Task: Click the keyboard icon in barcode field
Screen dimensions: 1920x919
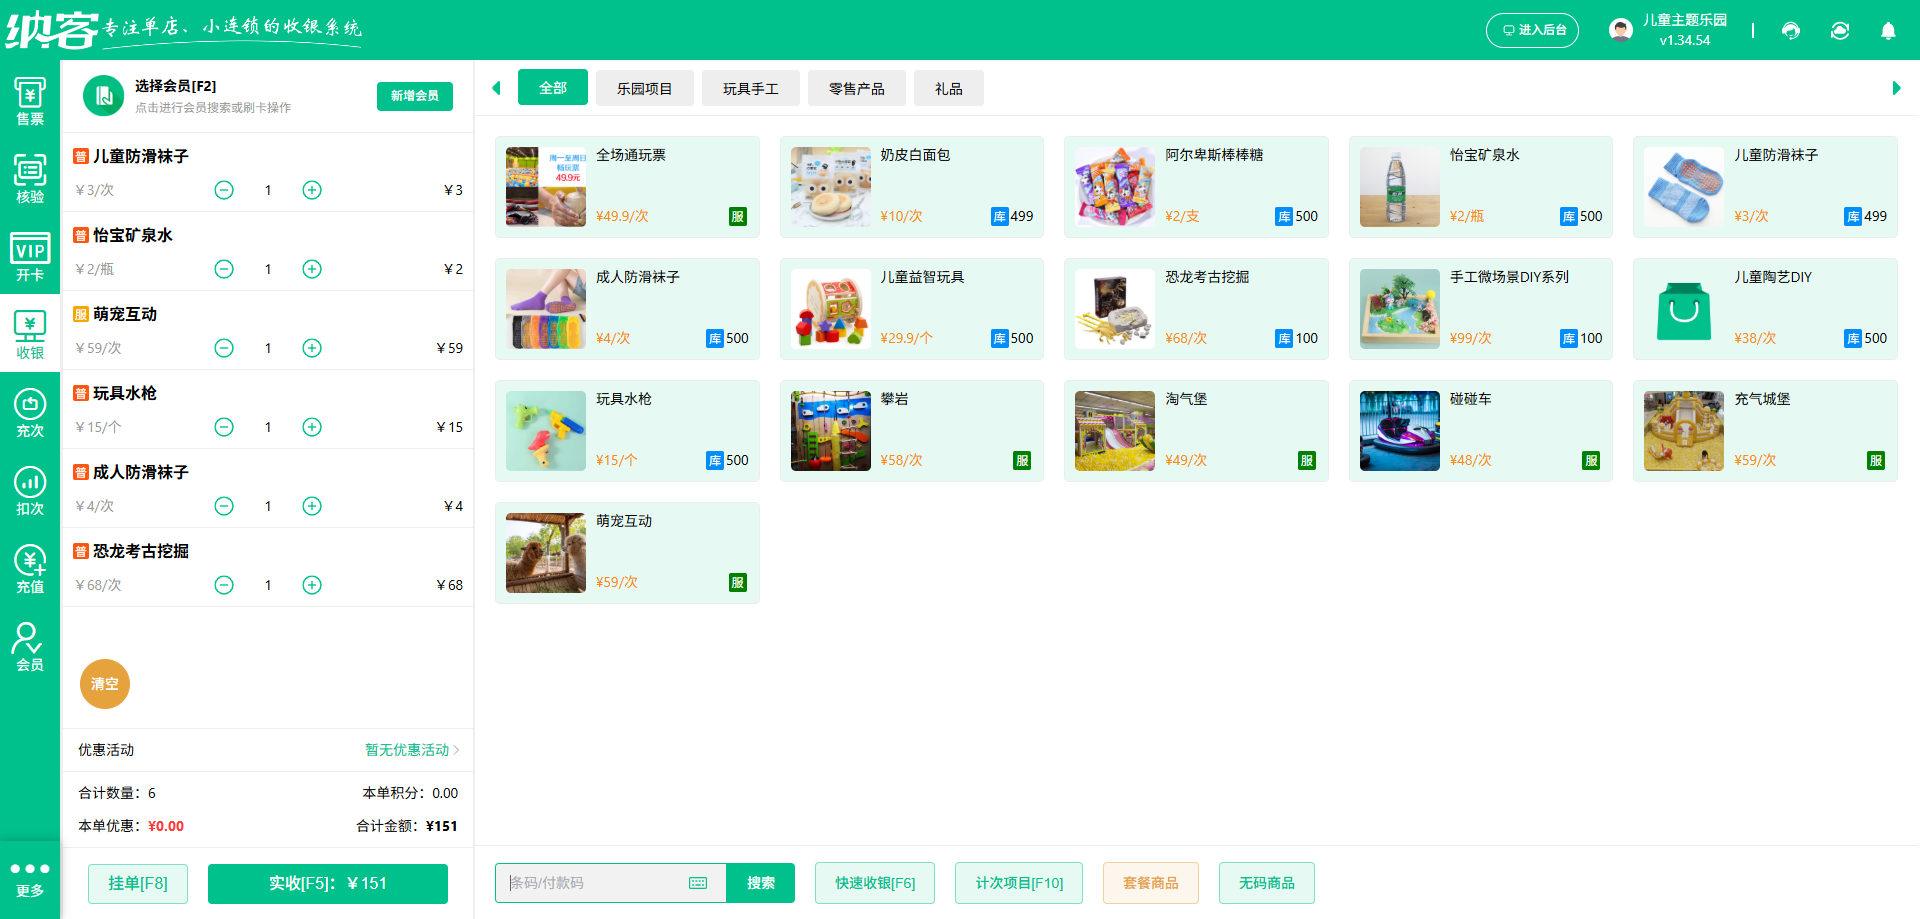Action: 698,883
